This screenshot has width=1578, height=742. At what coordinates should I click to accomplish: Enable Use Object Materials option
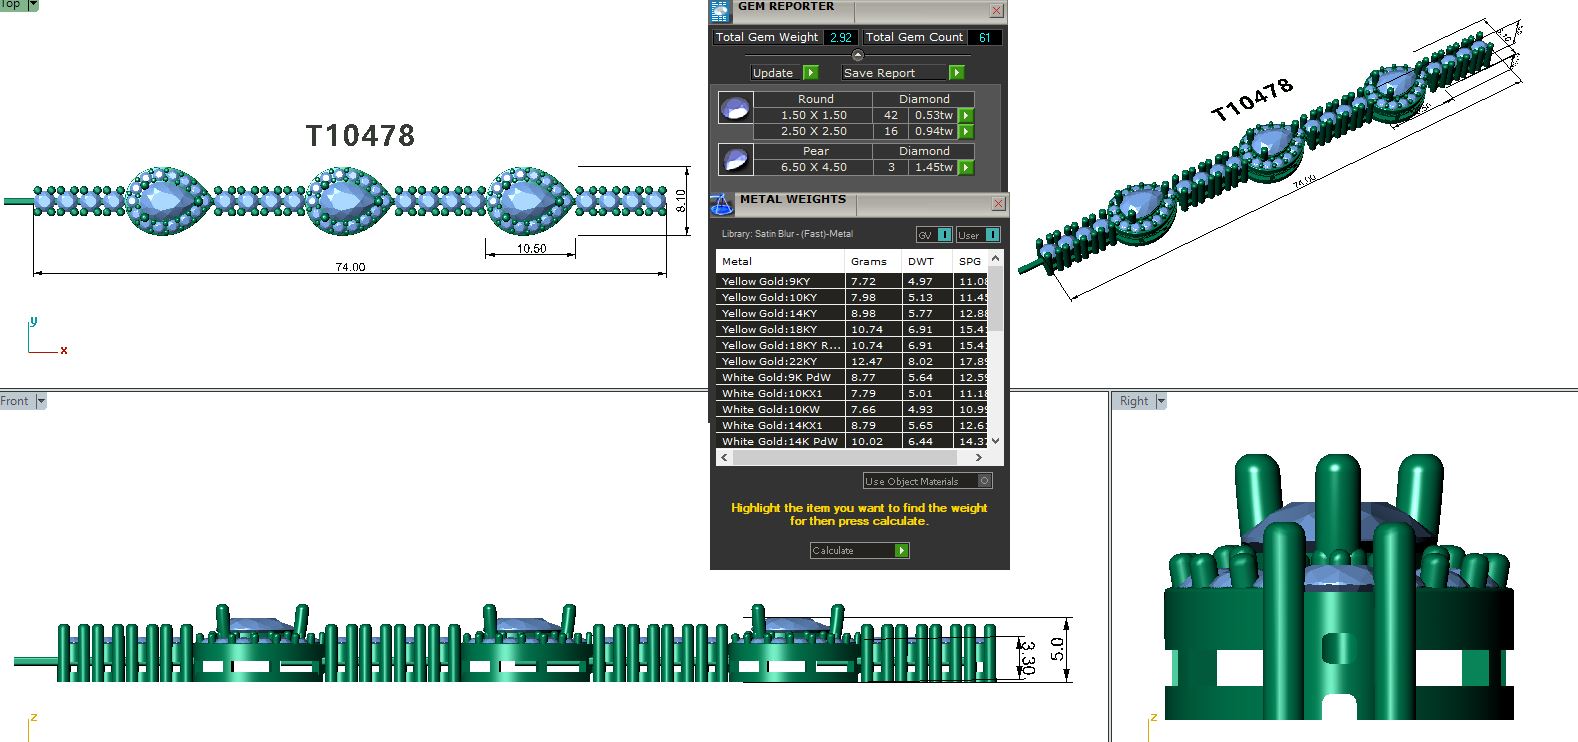(984, 481)
